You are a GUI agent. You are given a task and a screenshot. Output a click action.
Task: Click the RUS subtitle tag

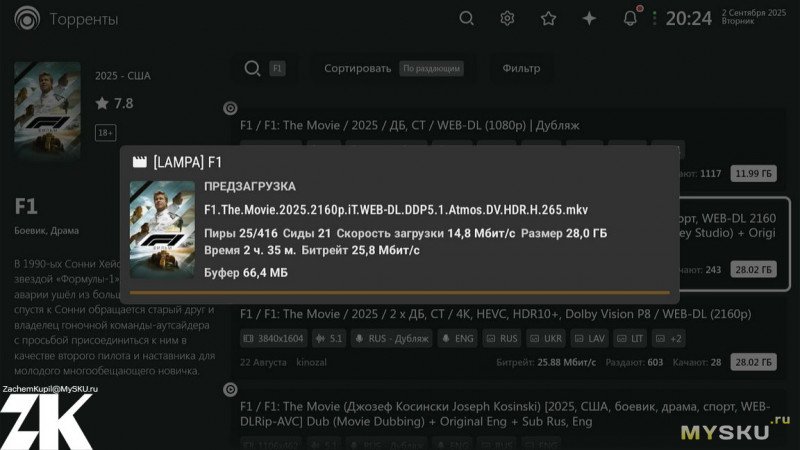502,338
